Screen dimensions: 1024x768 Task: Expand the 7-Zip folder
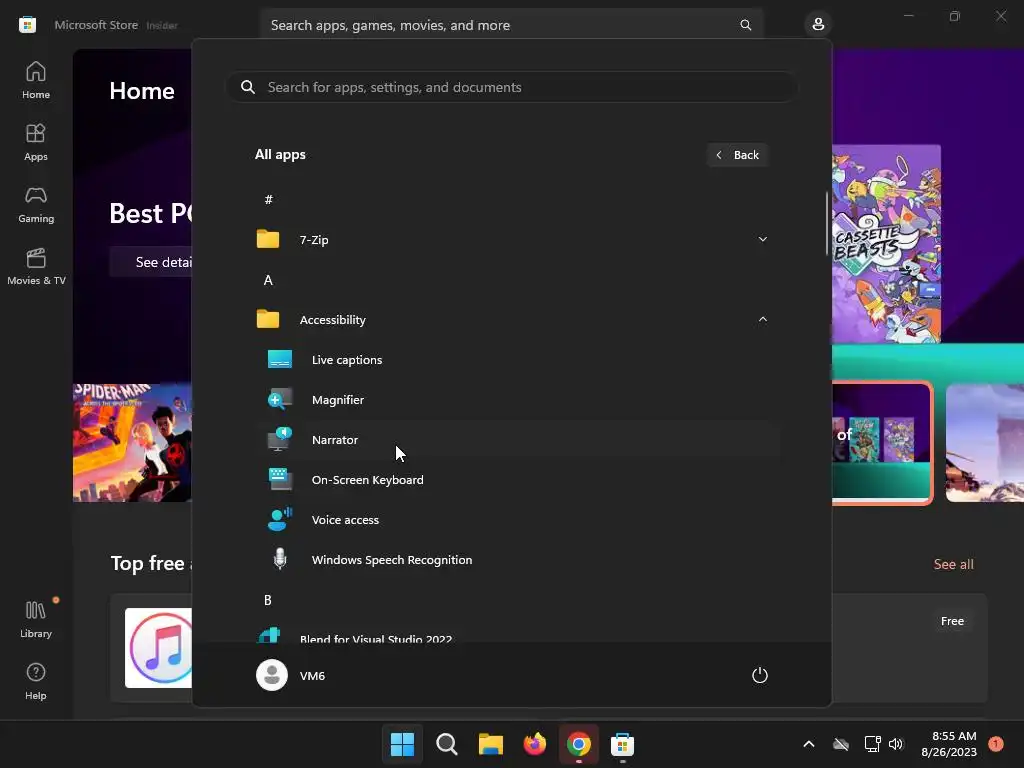point(513,240)
